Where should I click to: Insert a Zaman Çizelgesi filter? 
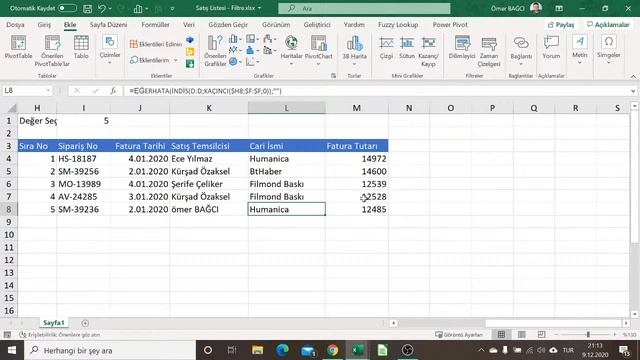(x=489, y=51)
